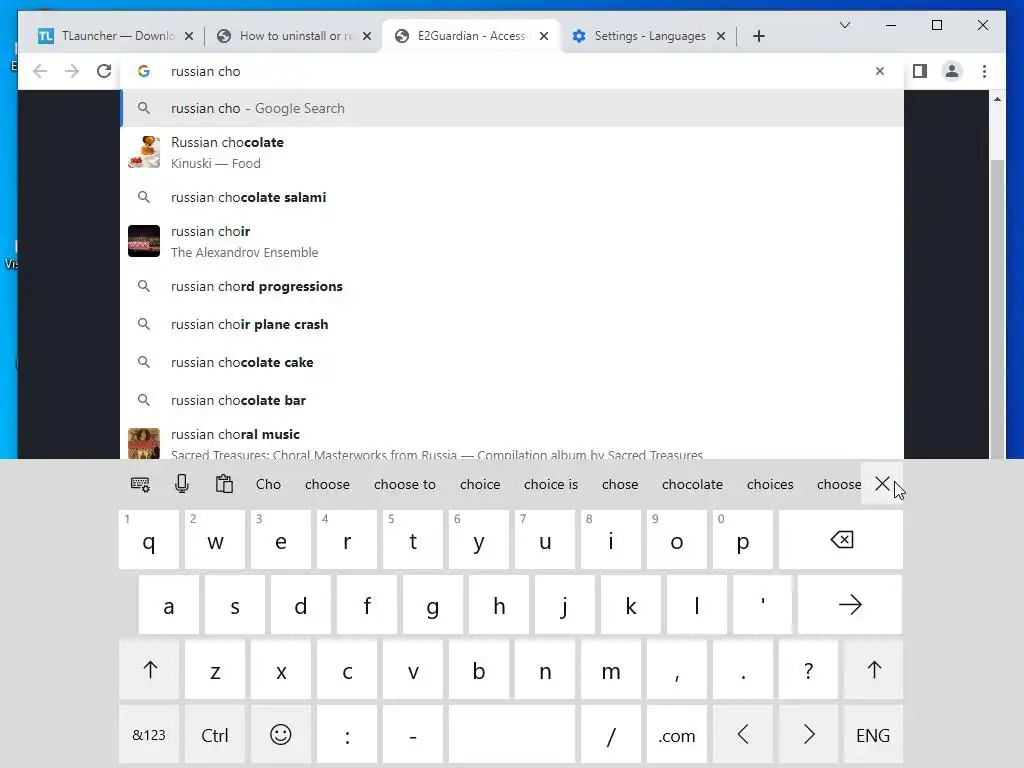Close the Settings - Languages tab
This screenshot has width=1024, height=768.
721,36
